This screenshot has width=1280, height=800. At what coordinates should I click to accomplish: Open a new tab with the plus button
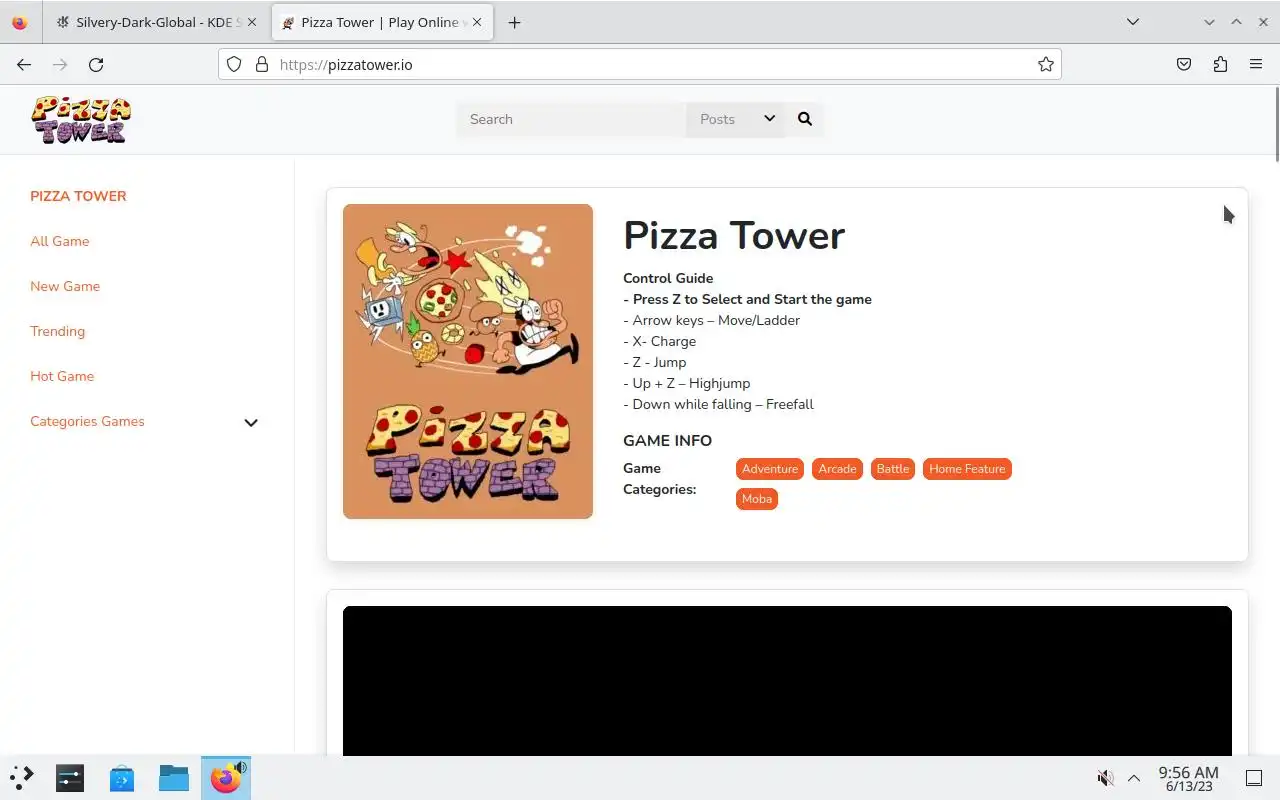pos(514,22)
